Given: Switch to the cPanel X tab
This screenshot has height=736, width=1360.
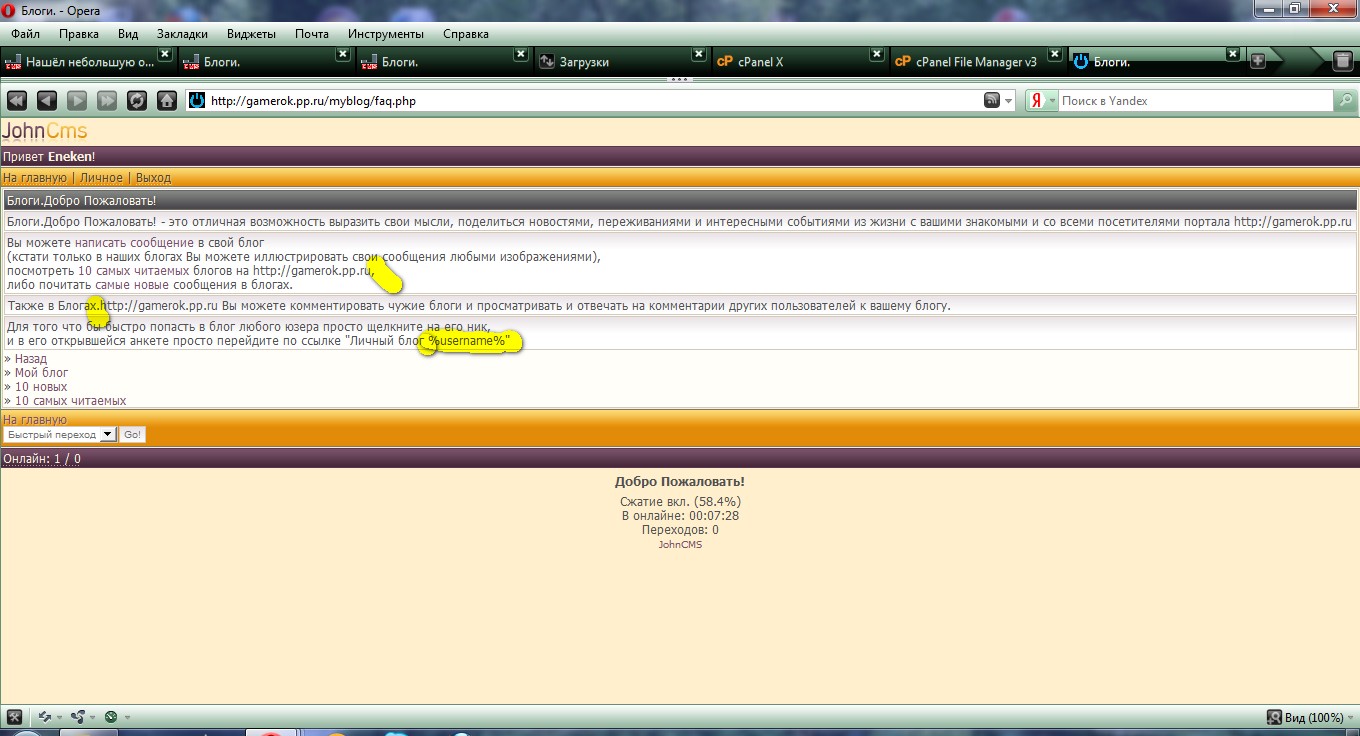Looking at the screenshot, I should (x=800, y=62).
